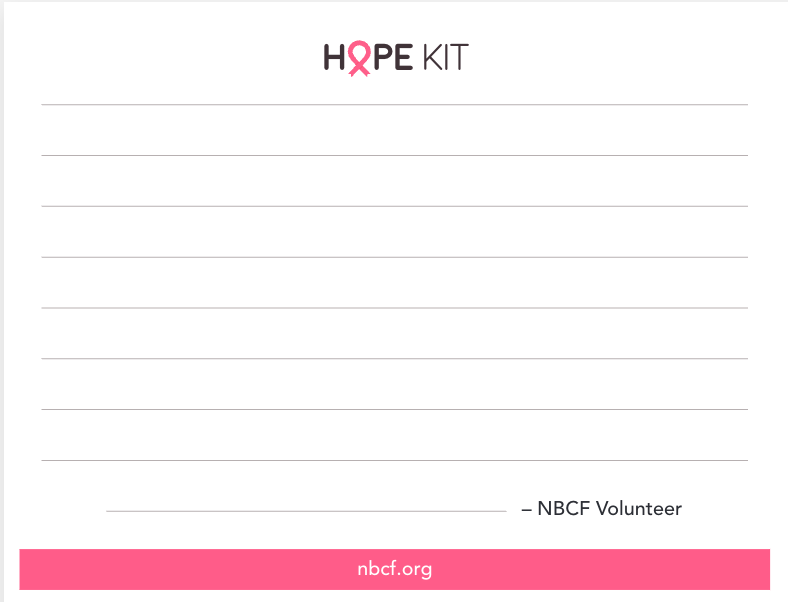
Task: Click the letter "E" in the HOPE logo
Action: (x=402, y=58)
